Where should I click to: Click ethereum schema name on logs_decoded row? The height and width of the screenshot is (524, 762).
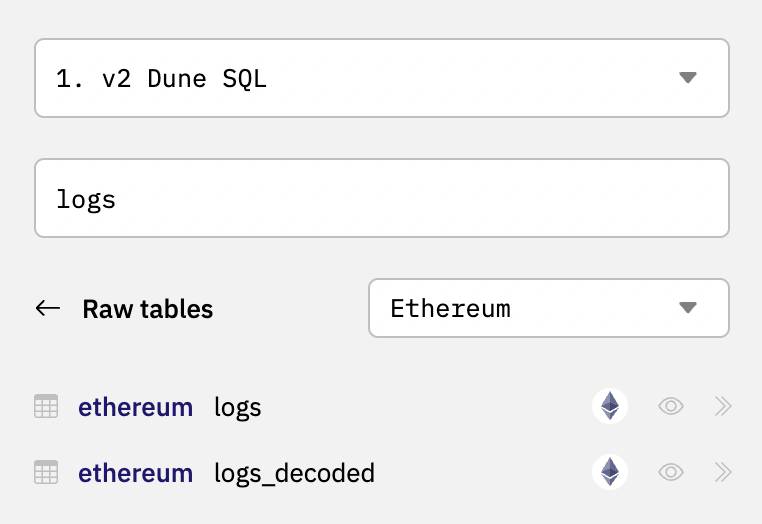tap(136, 473)
